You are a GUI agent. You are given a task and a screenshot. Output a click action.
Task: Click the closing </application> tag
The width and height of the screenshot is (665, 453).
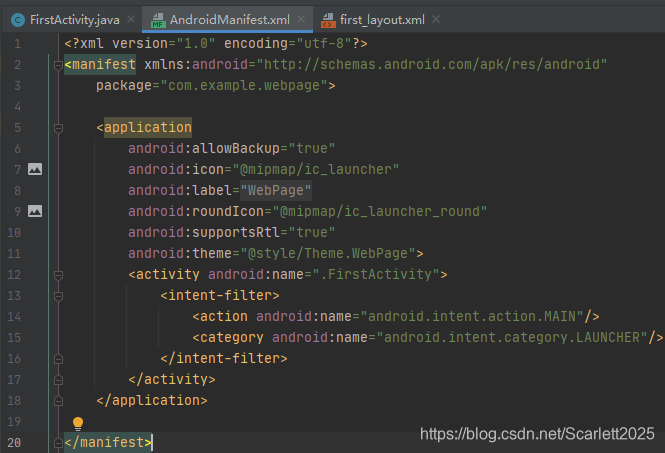tap(152, 400)
